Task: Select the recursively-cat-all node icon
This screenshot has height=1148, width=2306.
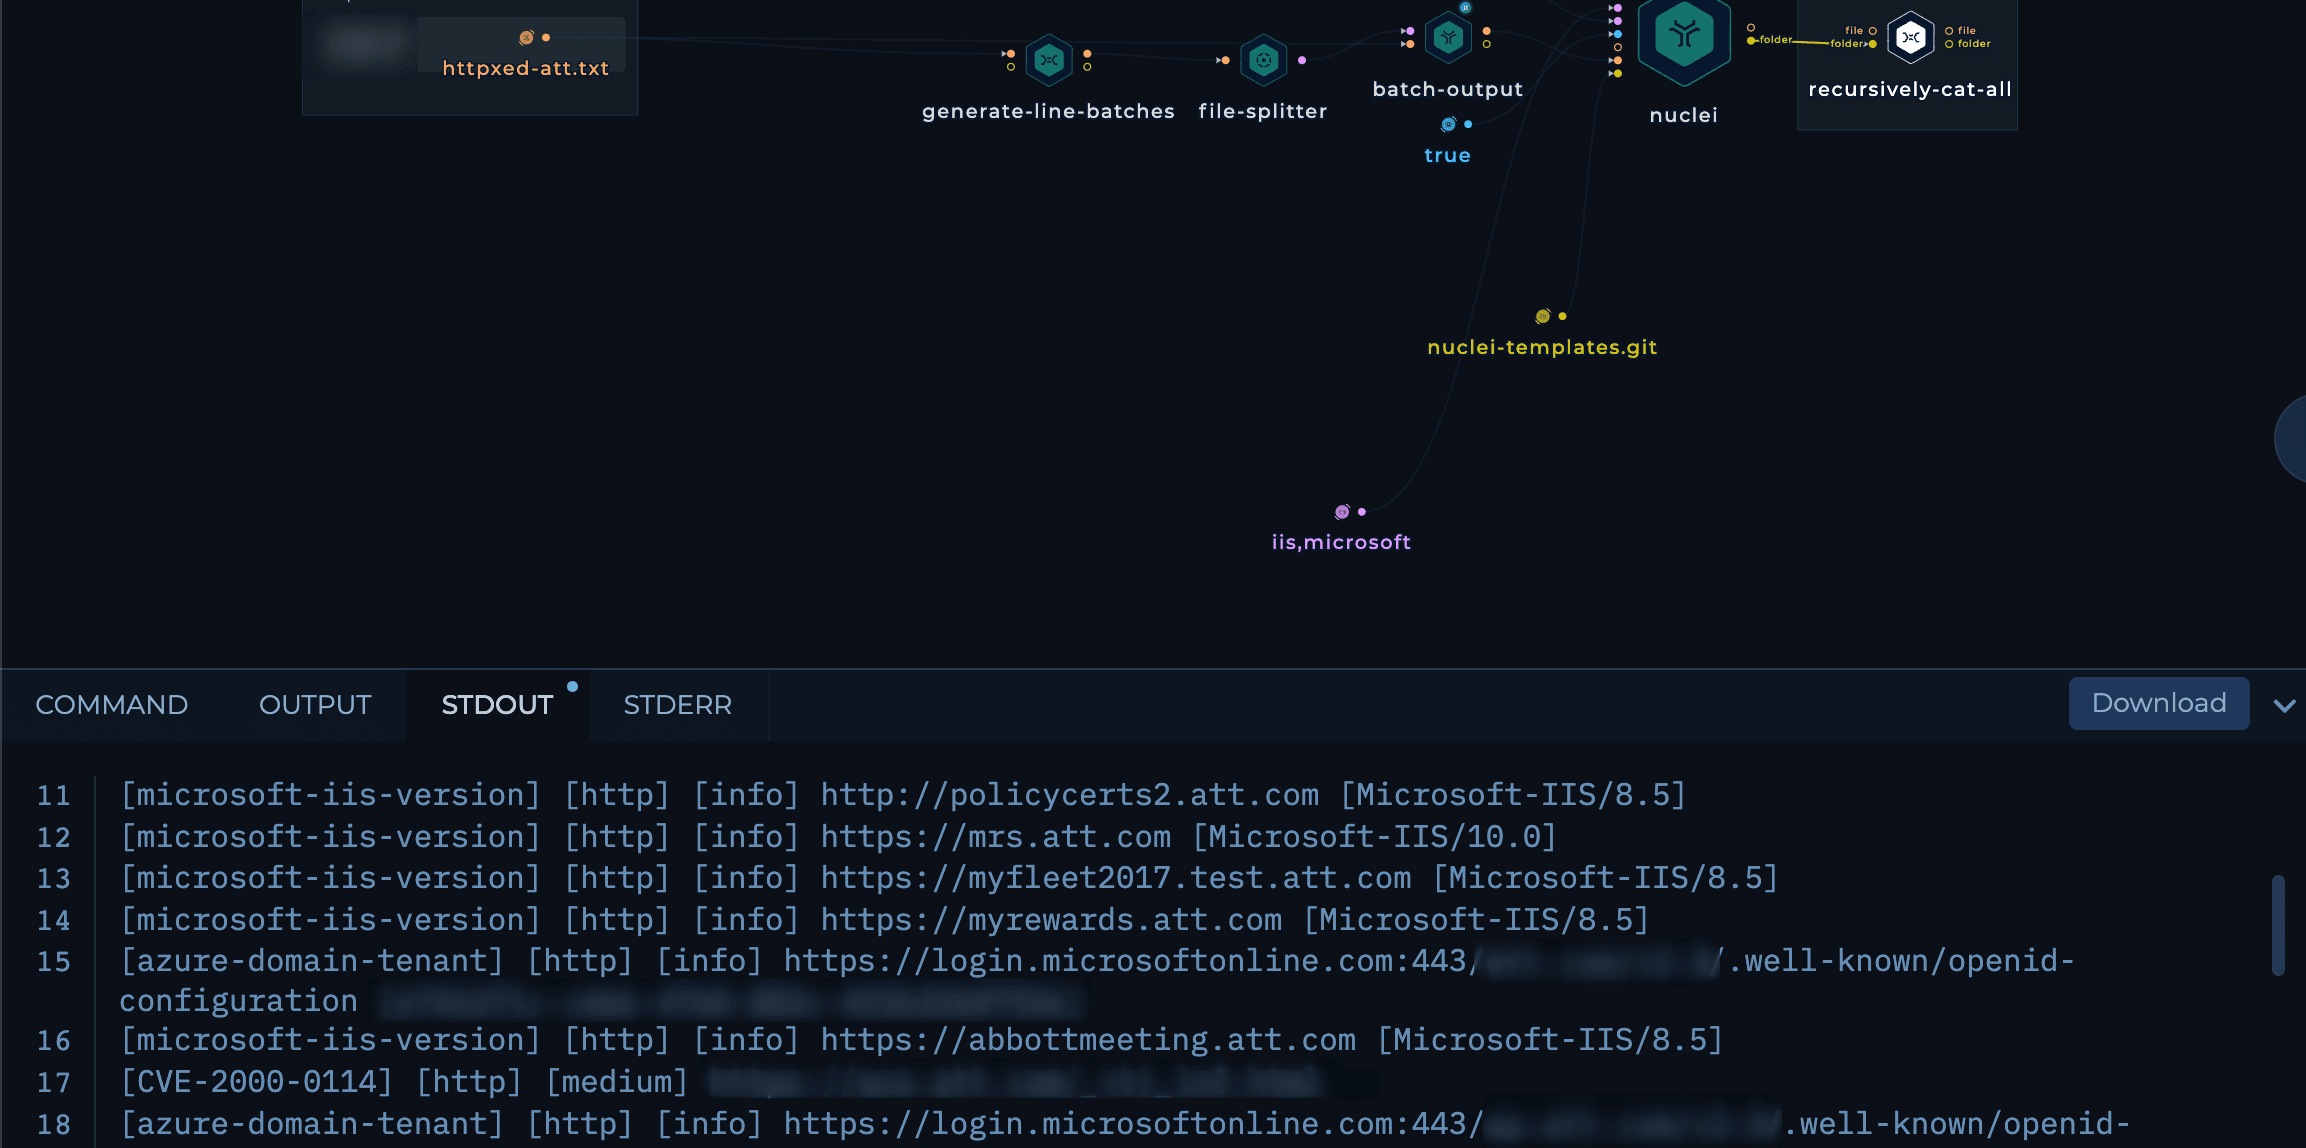Action: pyautogui.click(x=1911, y=38)
